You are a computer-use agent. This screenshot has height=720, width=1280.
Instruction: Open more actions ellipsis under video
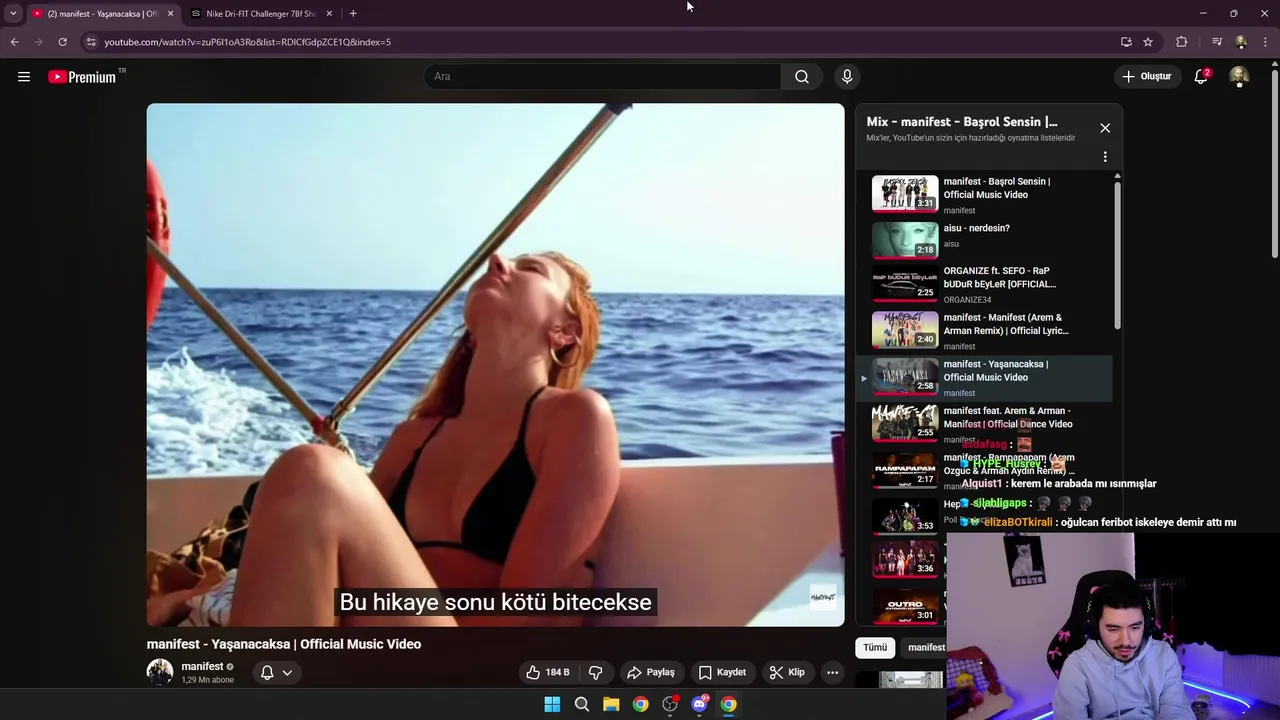pyautogui.click(x=832, y=672)
